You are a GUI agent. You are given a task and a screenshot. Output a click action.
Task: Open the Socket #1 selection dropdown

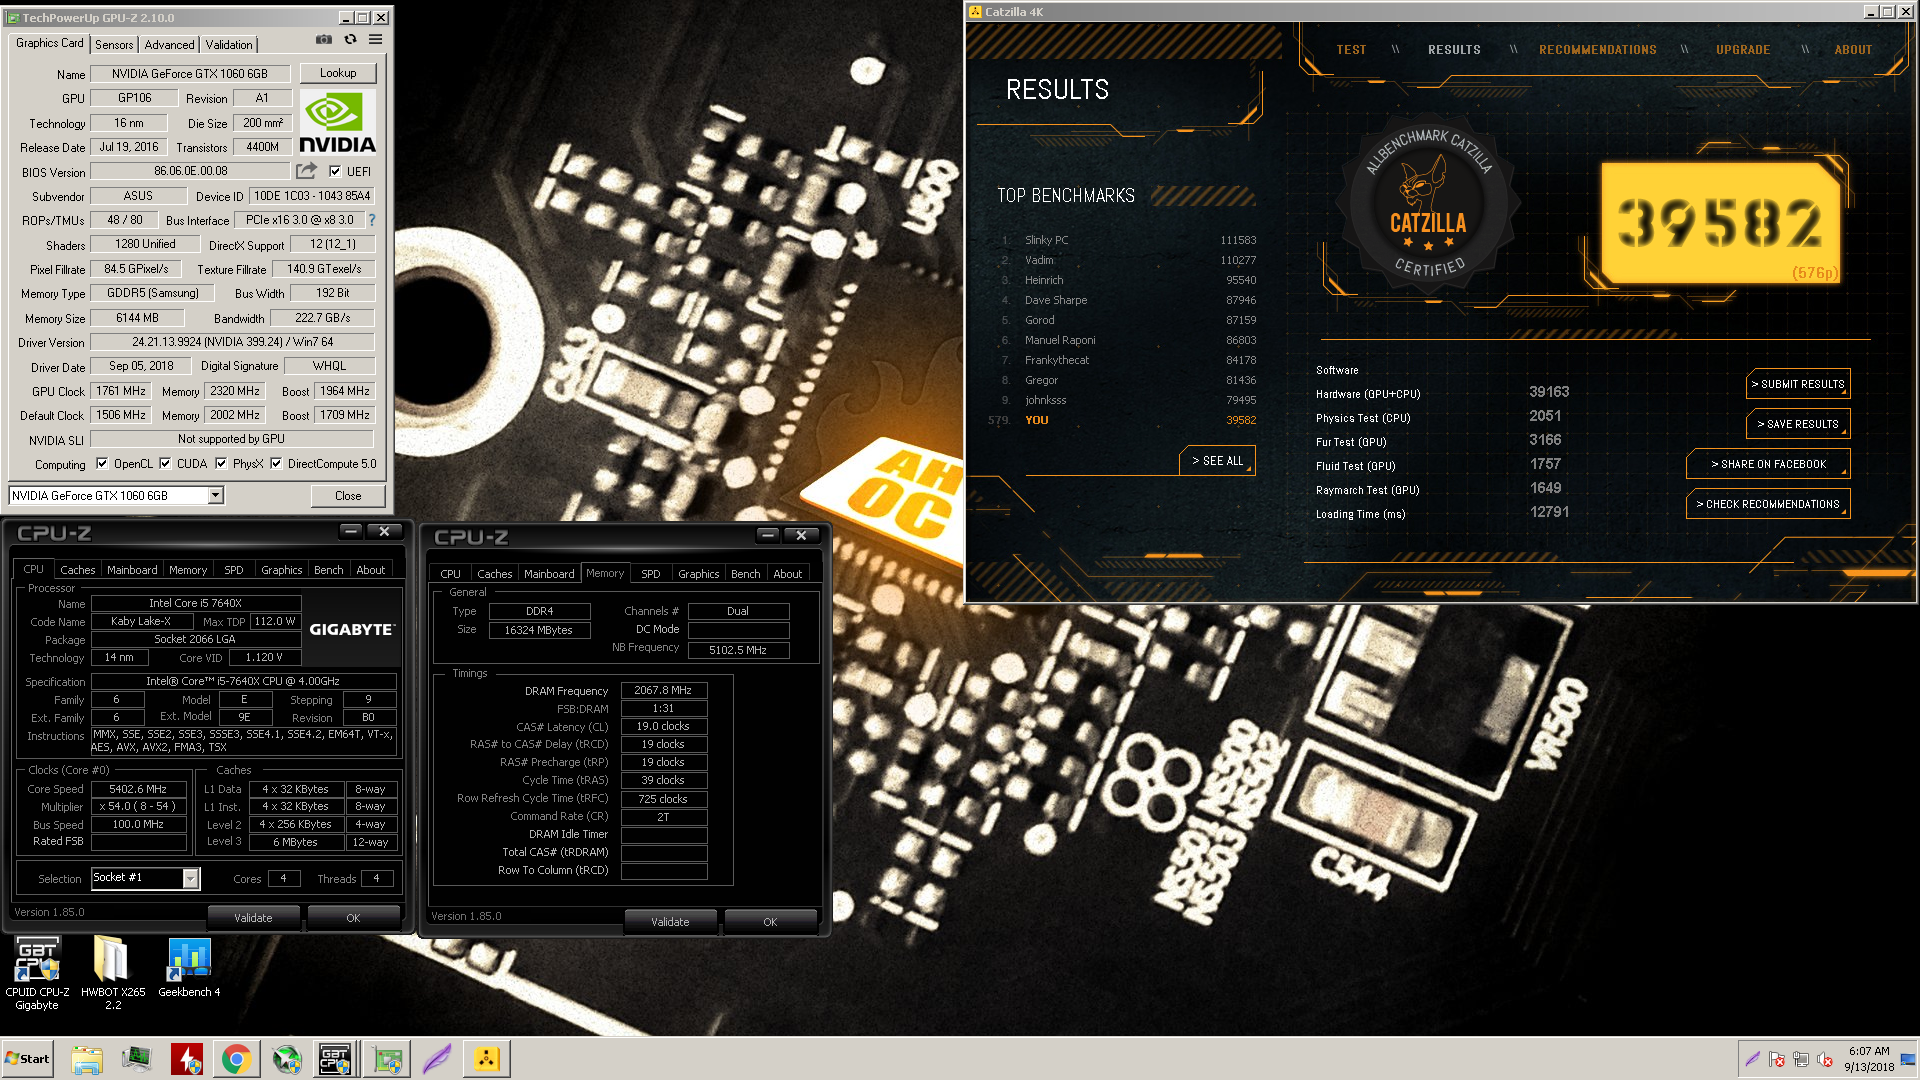click(190, 878)
